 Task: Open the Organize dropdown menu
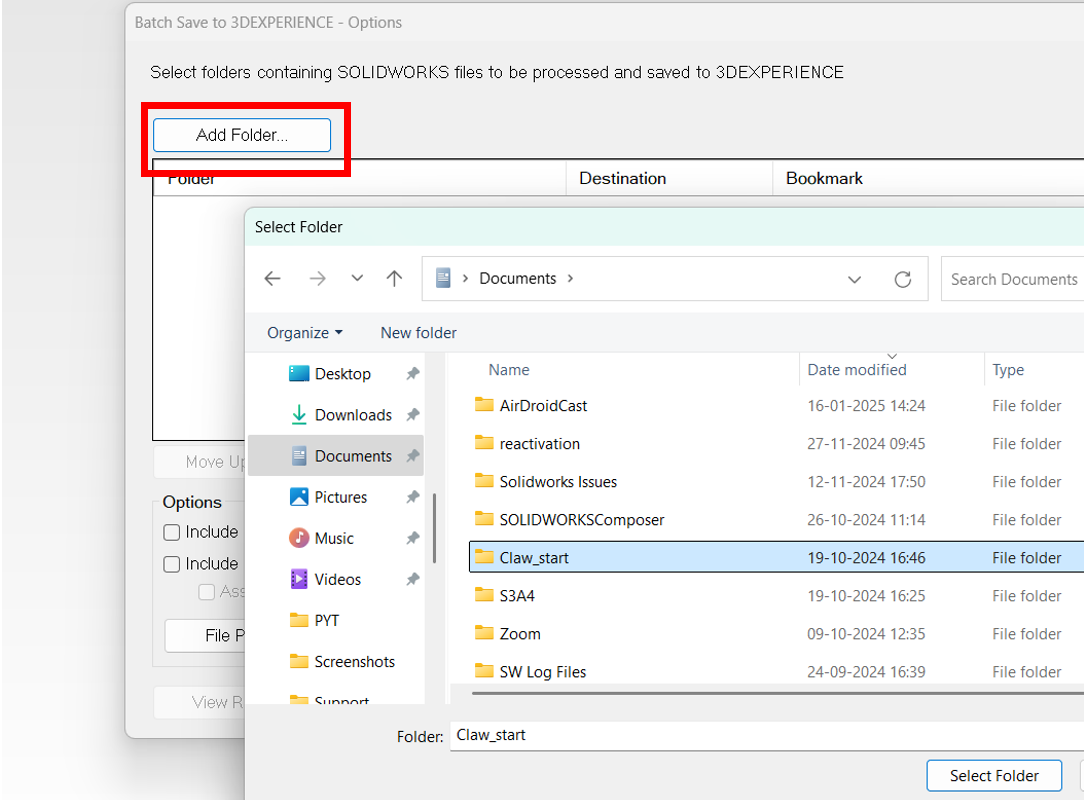click(304, 333)
